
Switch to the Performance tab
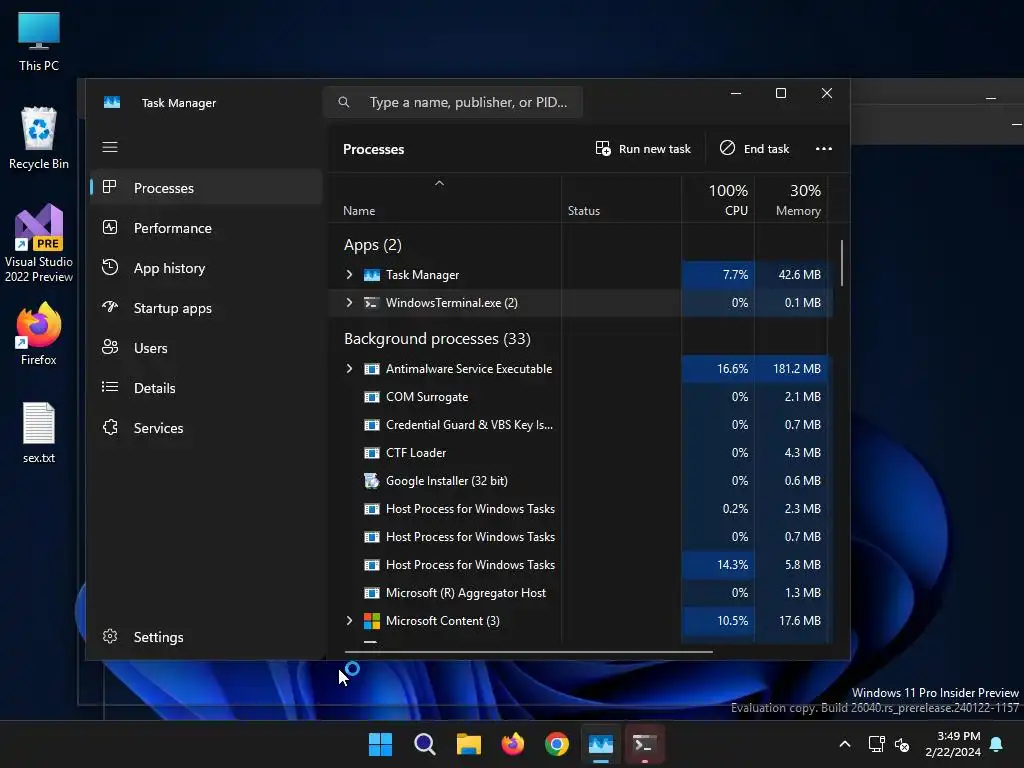click(206, 228)
